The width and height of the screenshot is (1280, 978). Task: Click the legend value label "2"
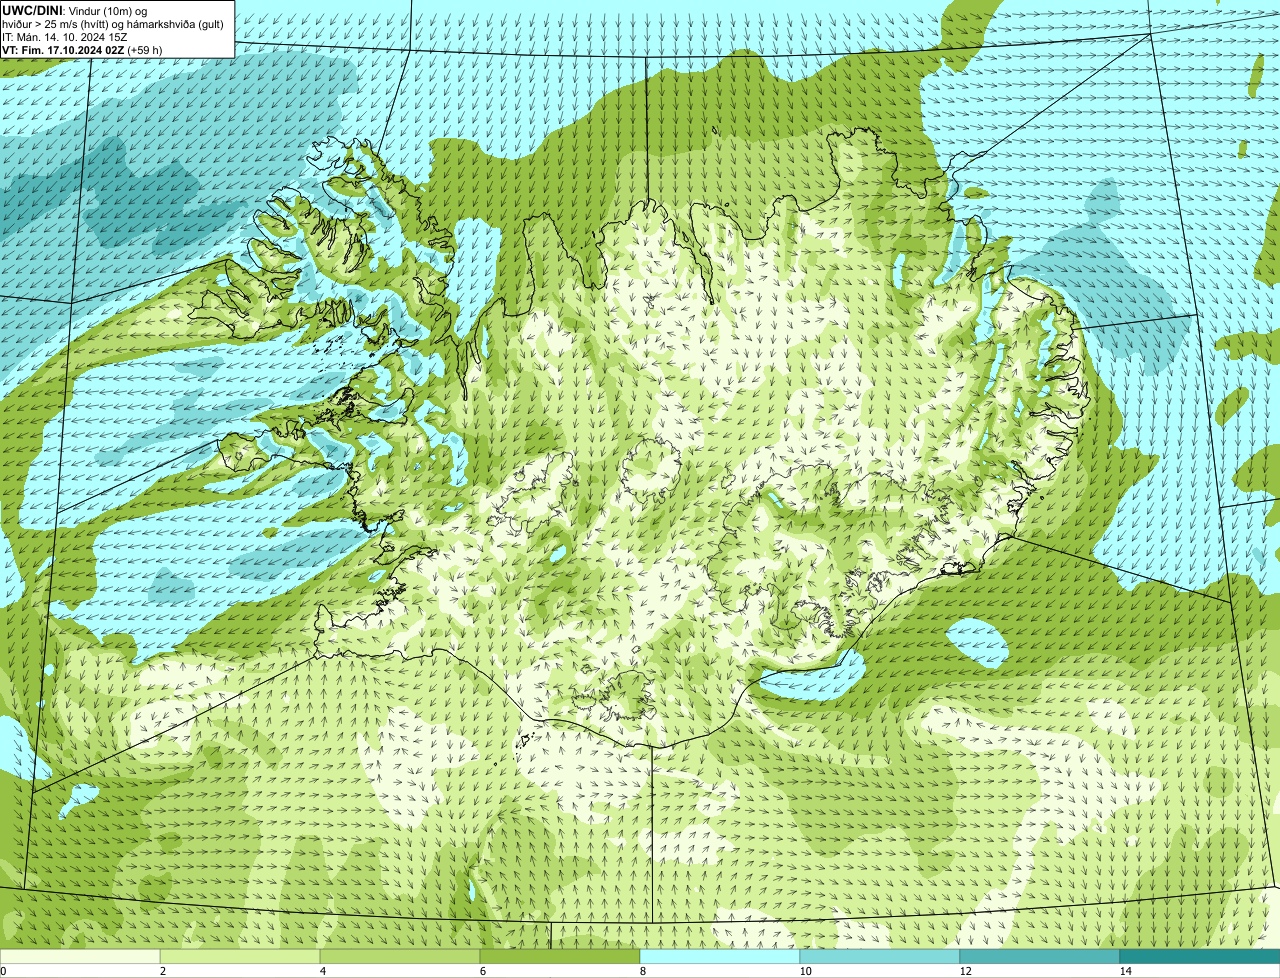pos(162,971)
